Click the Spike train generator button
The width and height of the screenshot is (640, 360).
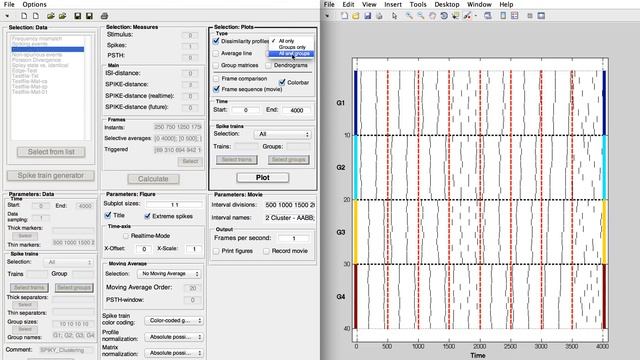[51, 176]
